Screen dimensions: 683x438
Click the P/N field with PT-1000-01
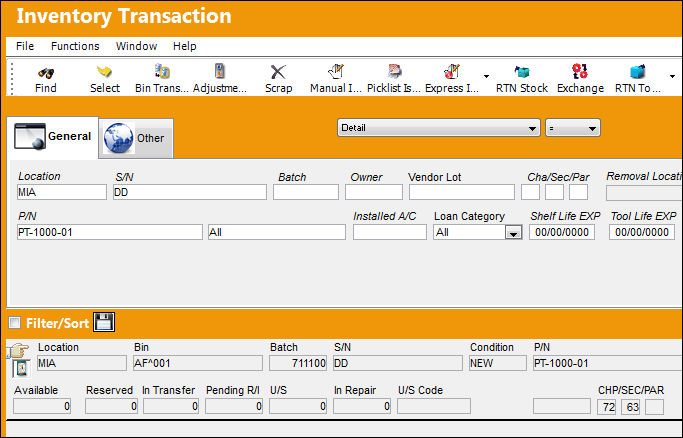click(x=110, y=232)
